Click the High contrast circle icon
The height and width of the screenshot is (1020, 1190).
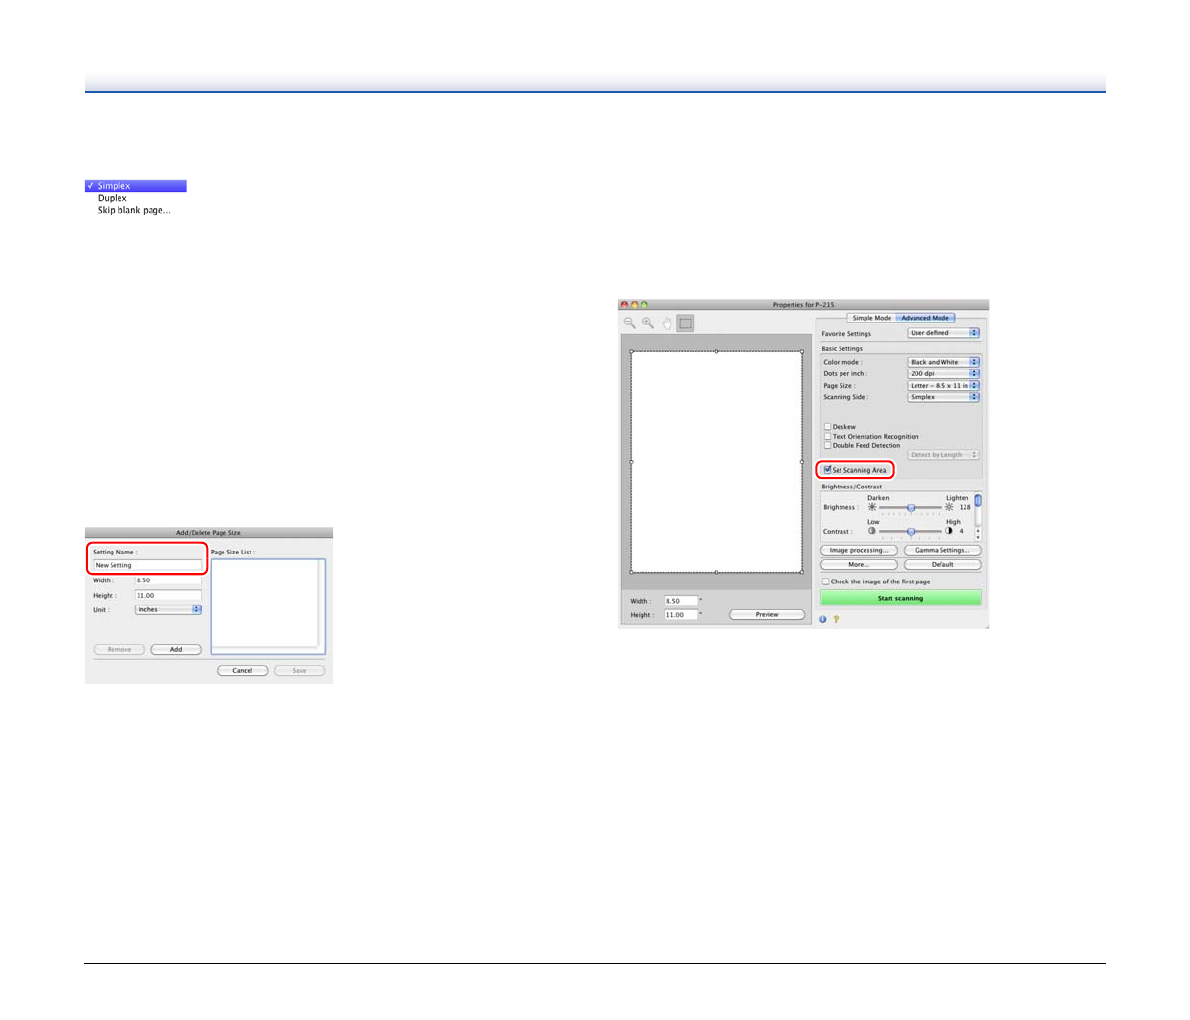coord(949,531)
